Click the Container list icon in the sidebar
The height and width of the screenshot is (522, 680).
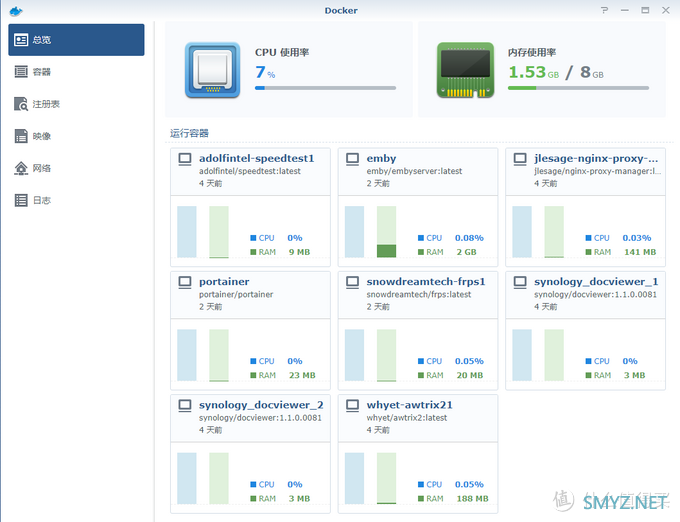pos(21,72)
